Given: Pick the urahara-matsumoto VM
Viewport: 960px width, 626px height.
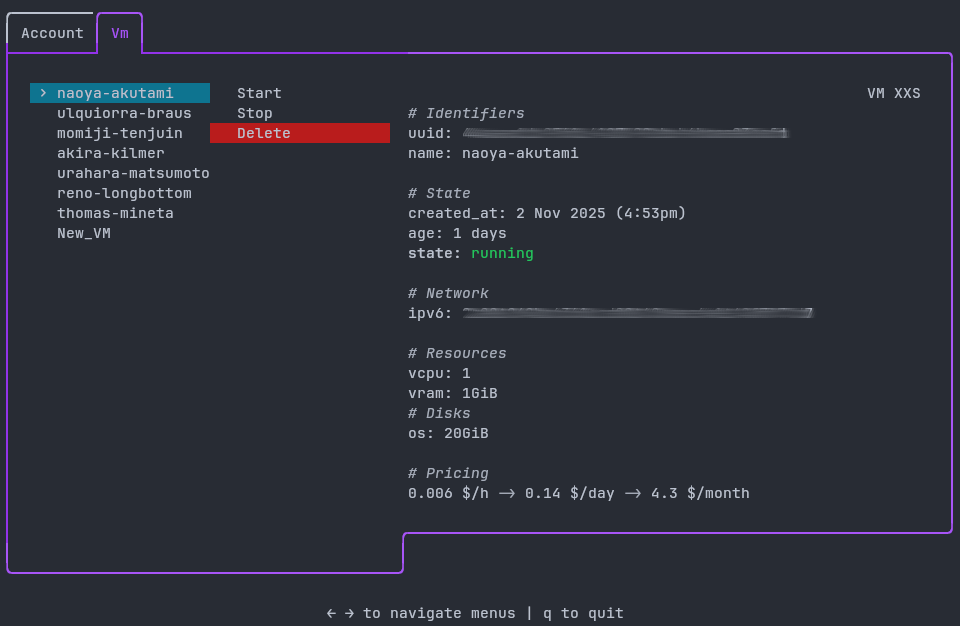Looking at the screenshot, I should tap(133, 173).
